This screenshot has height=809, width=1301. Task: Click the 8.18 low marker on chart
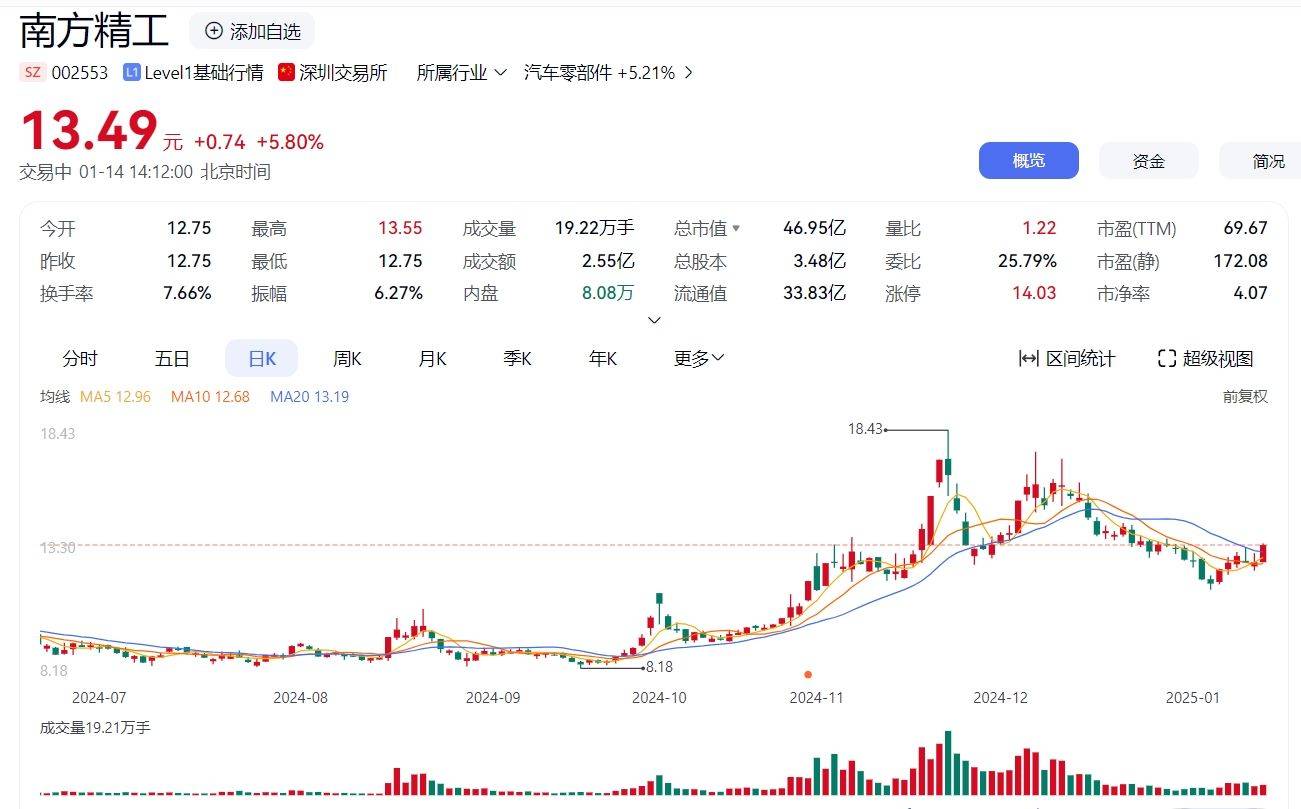point(659,666)
